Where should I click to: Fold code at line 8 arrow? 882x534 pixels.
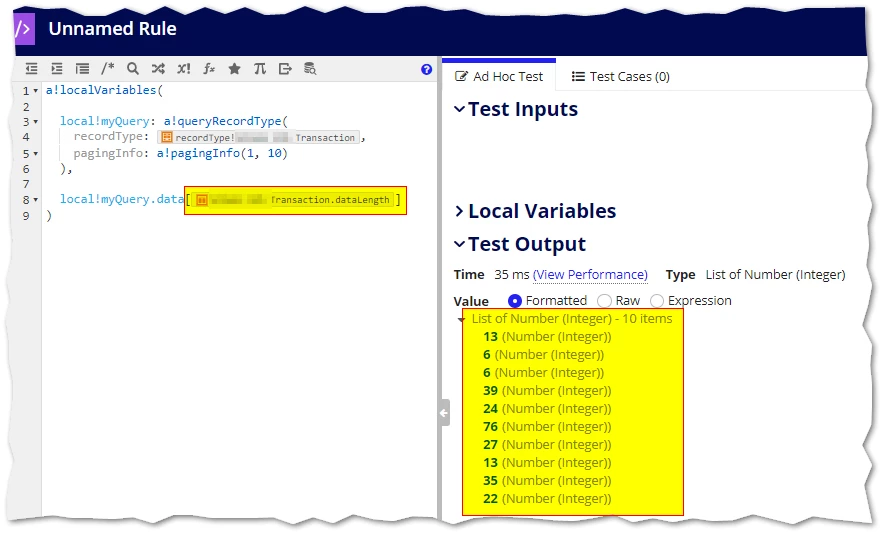tap(36, 200)
